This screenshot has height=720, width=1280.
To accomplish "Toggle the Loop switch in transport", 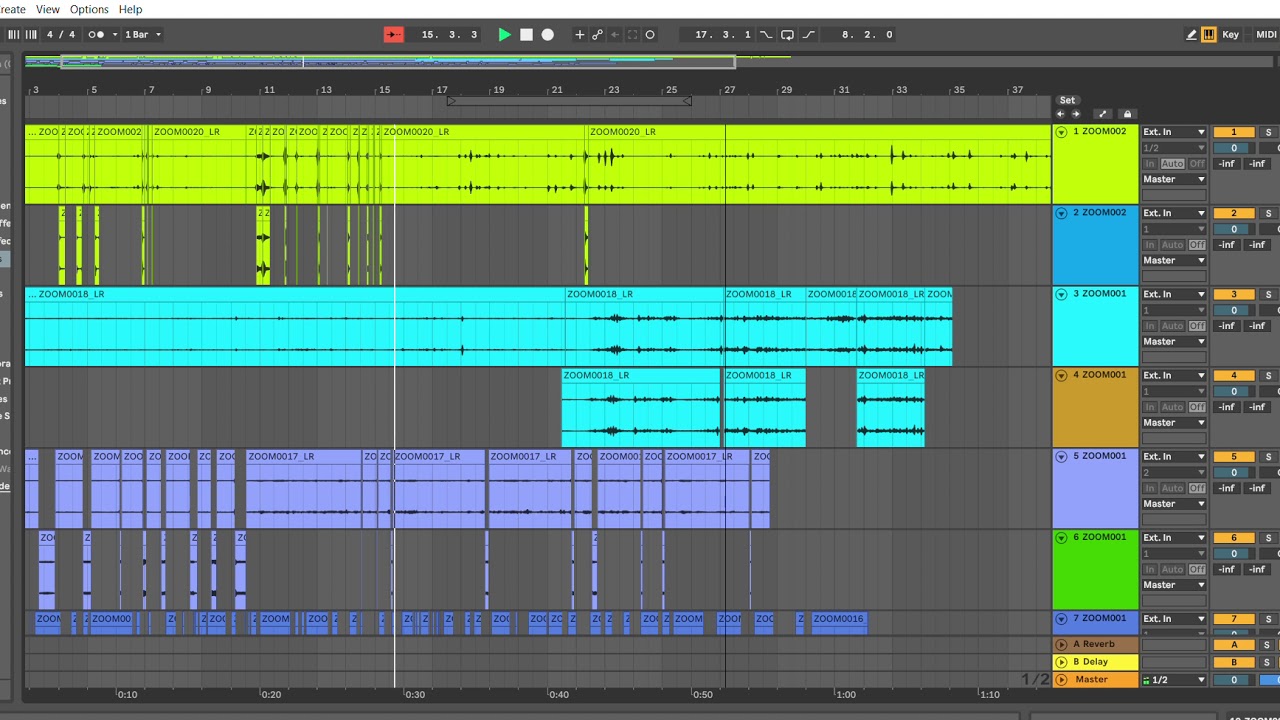I will tap(787, 34).
